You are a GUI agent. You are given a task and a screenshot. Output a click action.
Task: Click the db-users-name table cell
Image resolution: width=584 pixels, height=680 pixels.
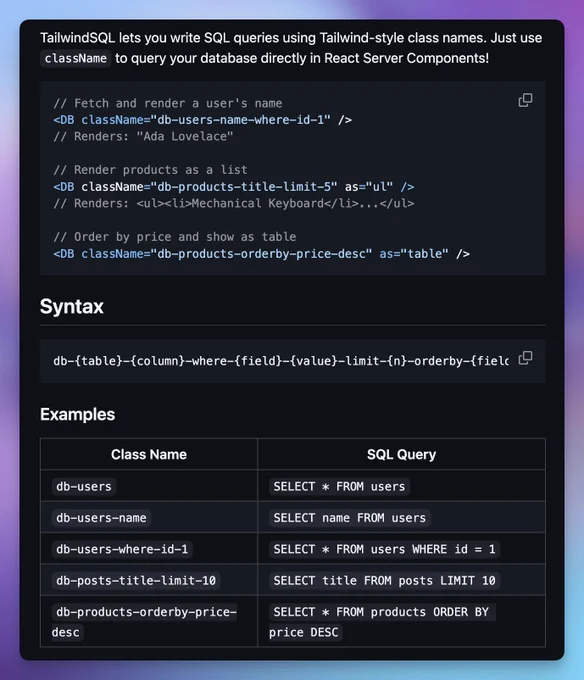pyautogui.click(x=149, y=517)
